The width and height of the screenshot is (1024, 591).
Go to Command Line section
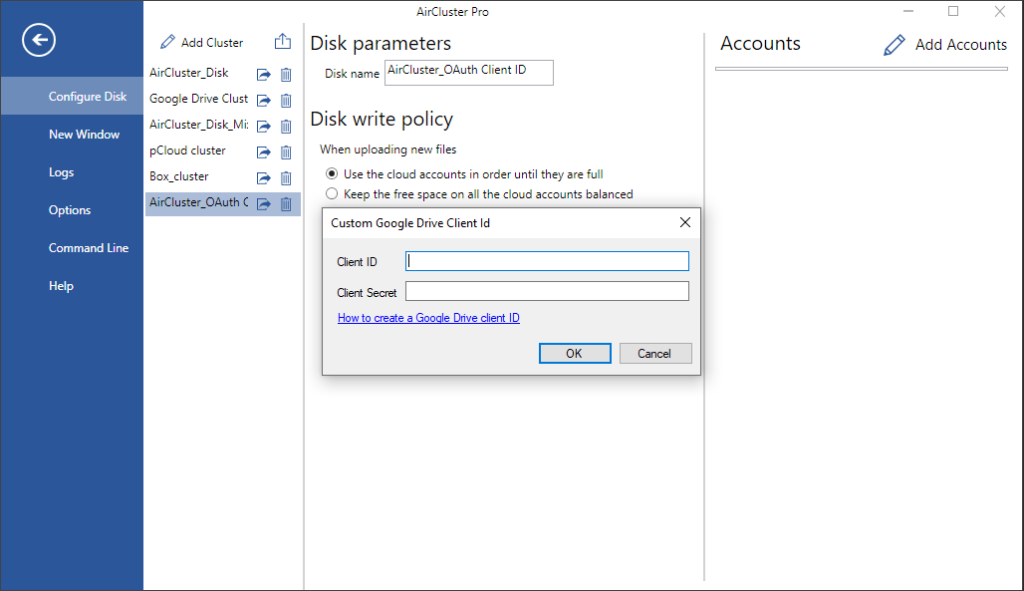[x=89, y=248]
